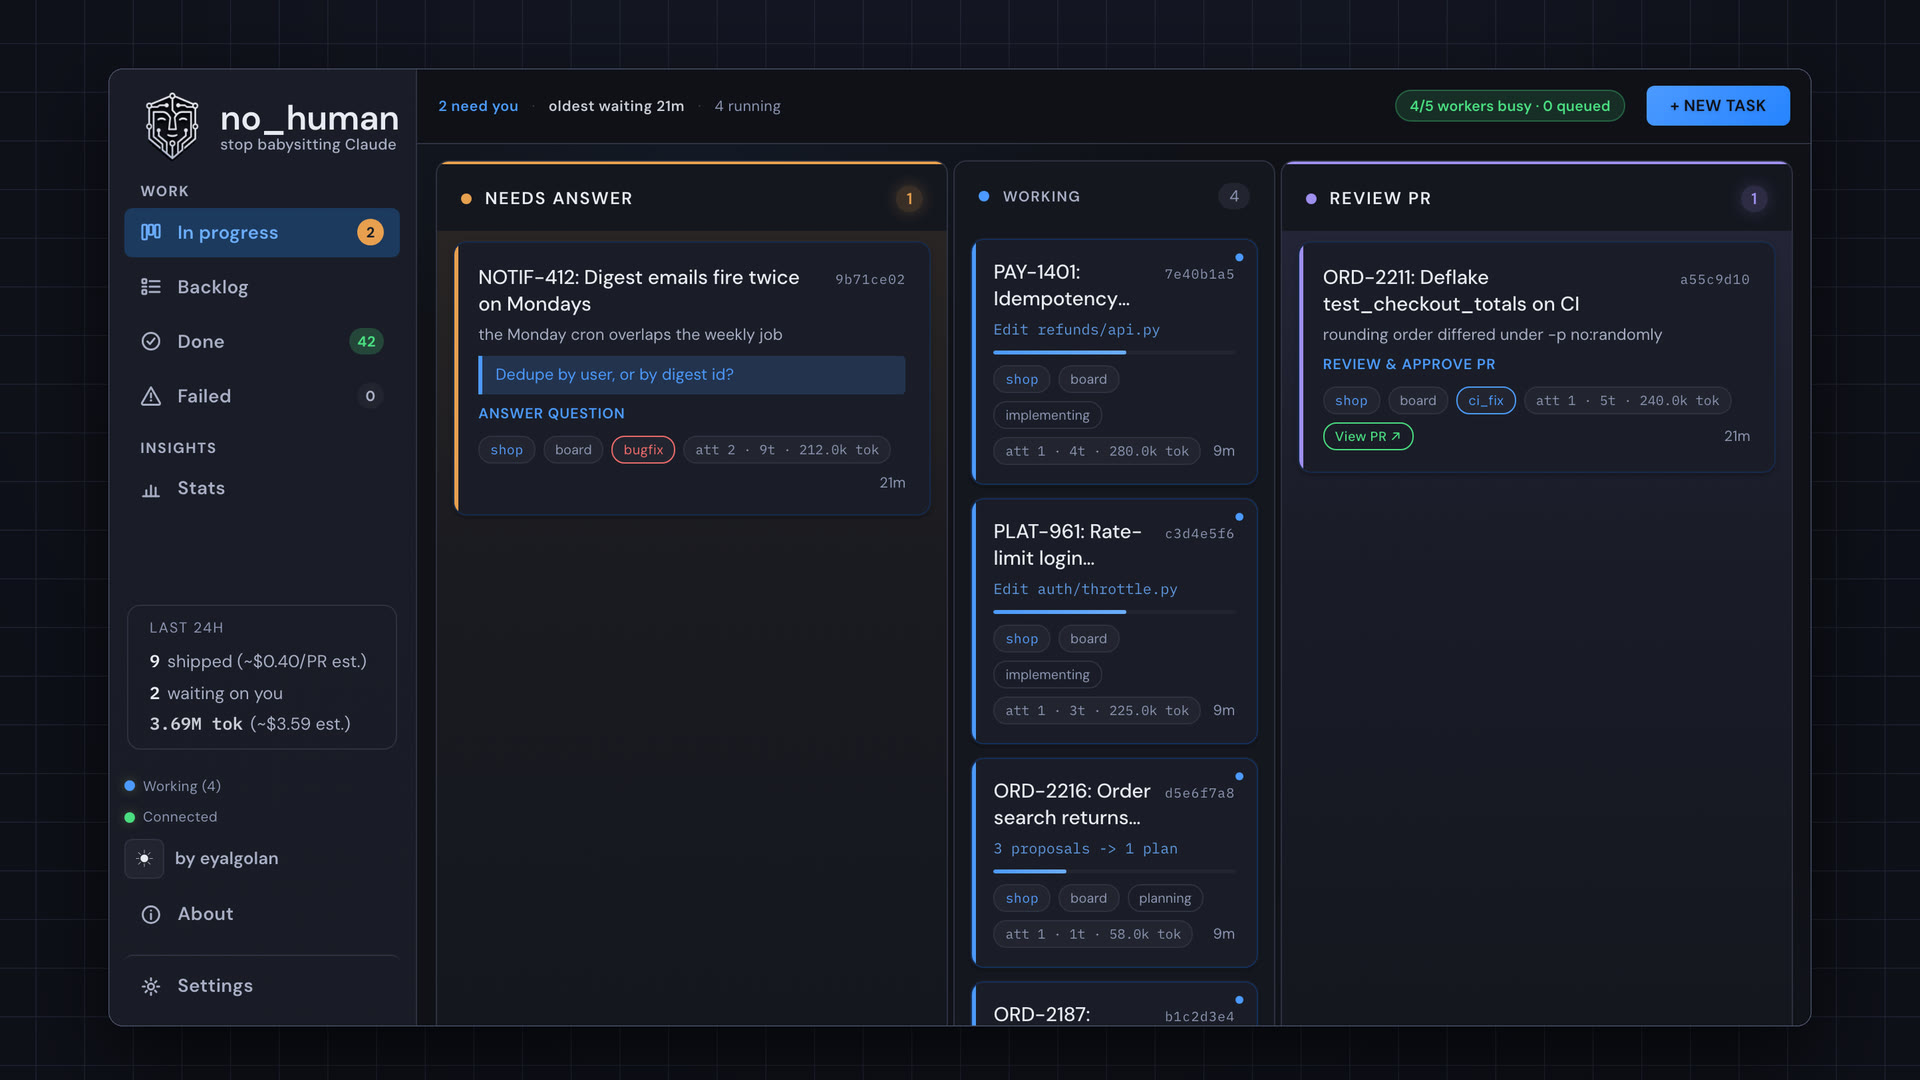Click the no_human mask logo icon
Viewport: 1920px width, 1080px height.
[x=172, y=126]
